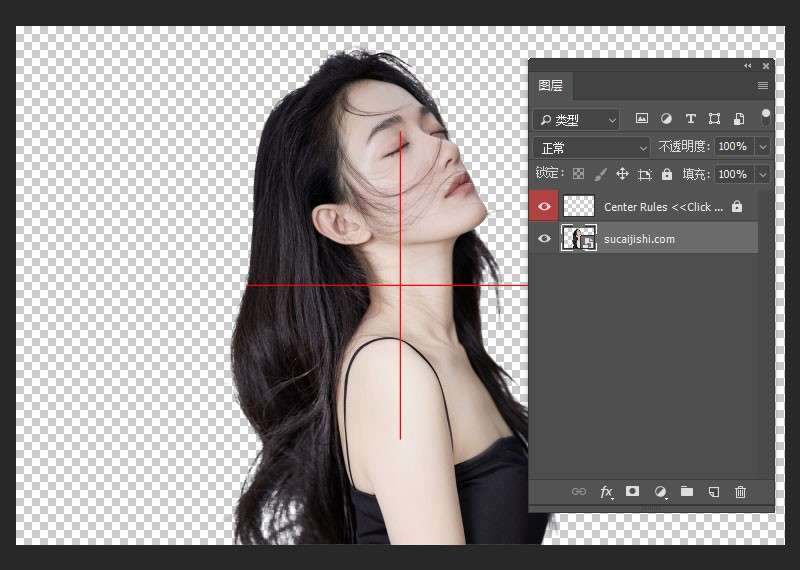800x570 pixels.
Task: Toggle the layer filtering on/off switch
Action: 765,117
